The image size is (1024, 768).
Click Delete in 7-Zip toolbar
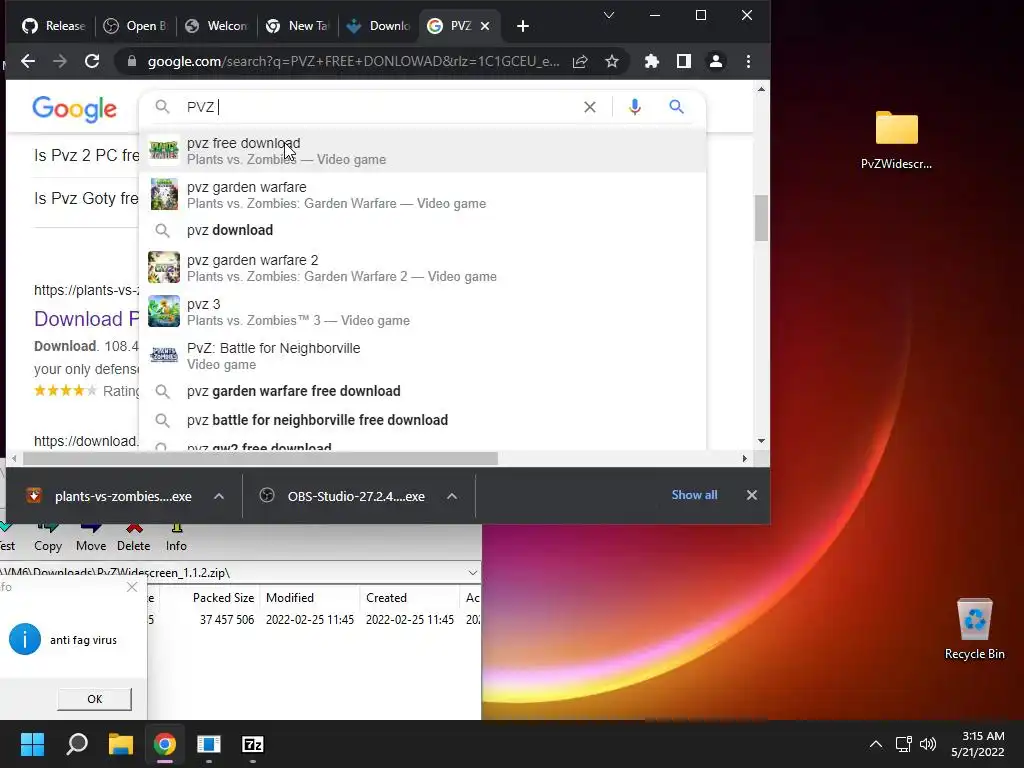click(133, 538)
